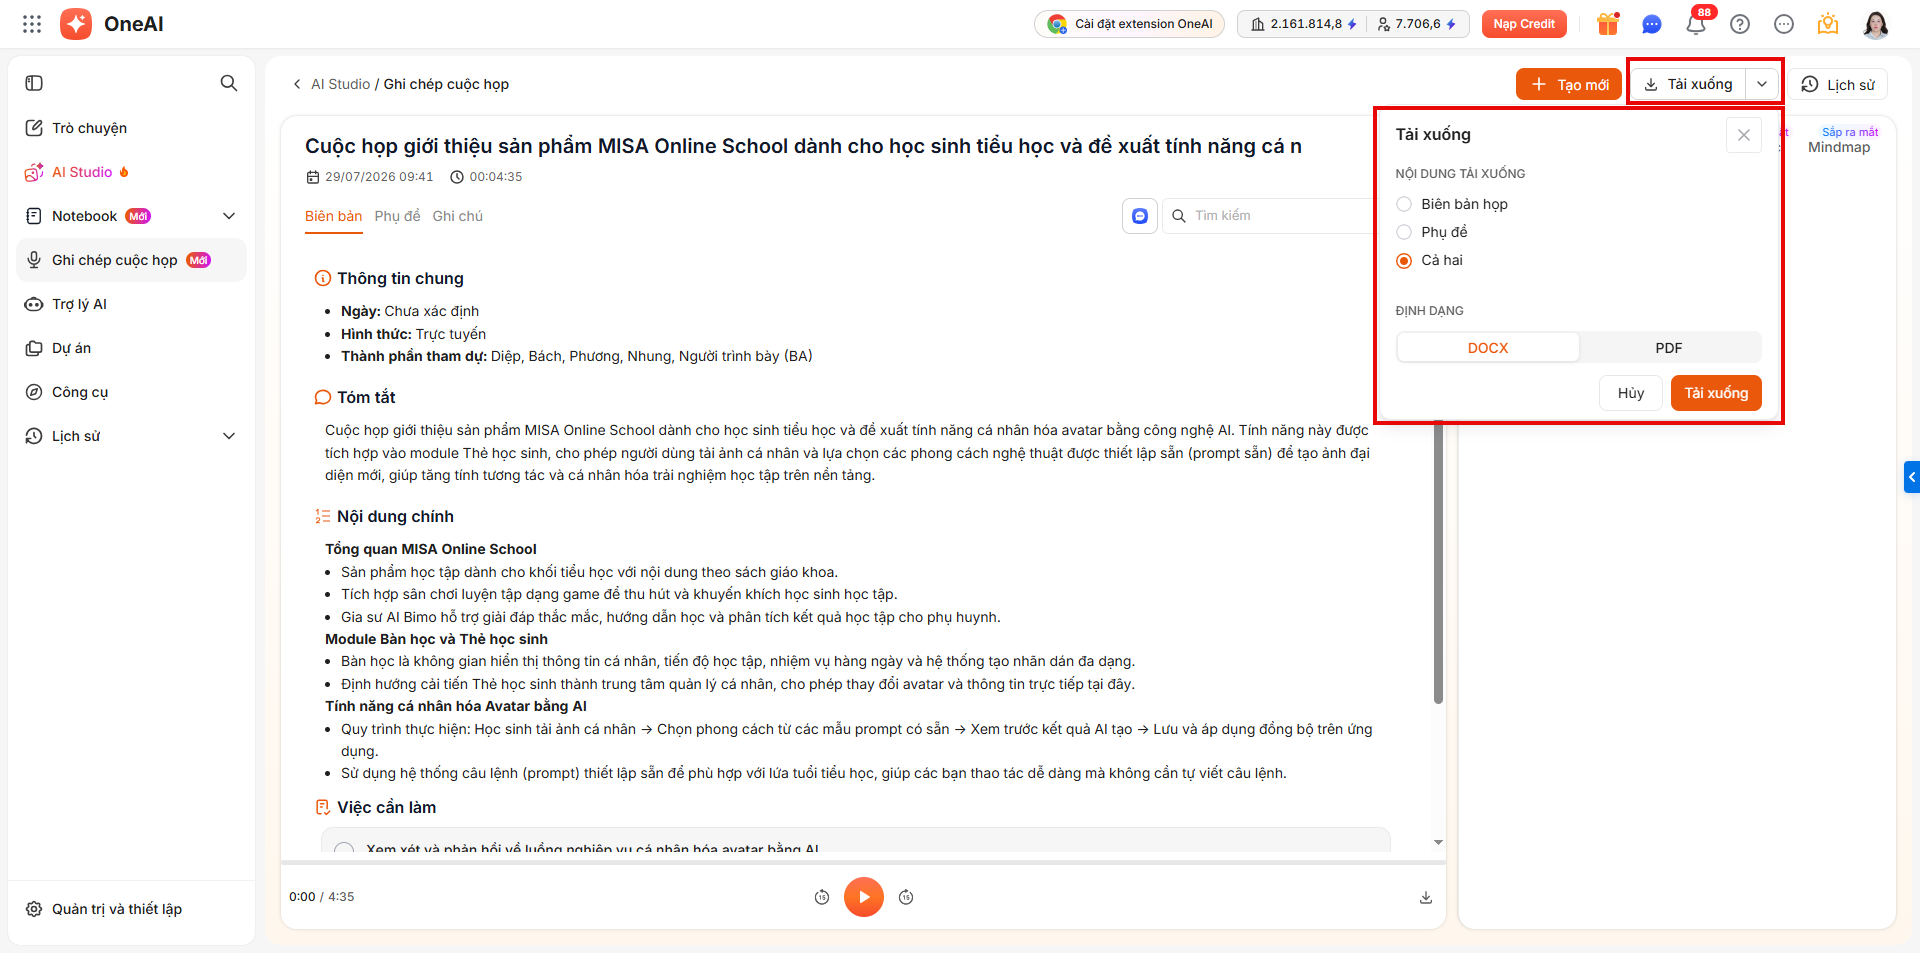Click the audio progress bar

pyautogui.click(x=864, y=862)
